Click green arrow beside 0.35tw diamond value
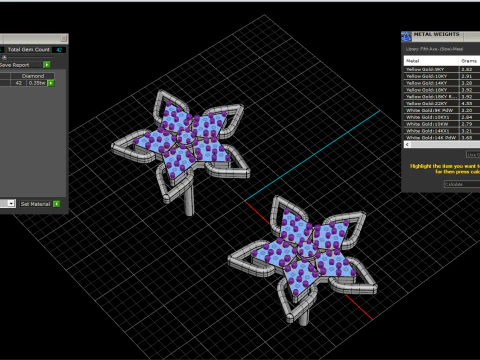The image size is (480, 360). (x=51, y=83)
